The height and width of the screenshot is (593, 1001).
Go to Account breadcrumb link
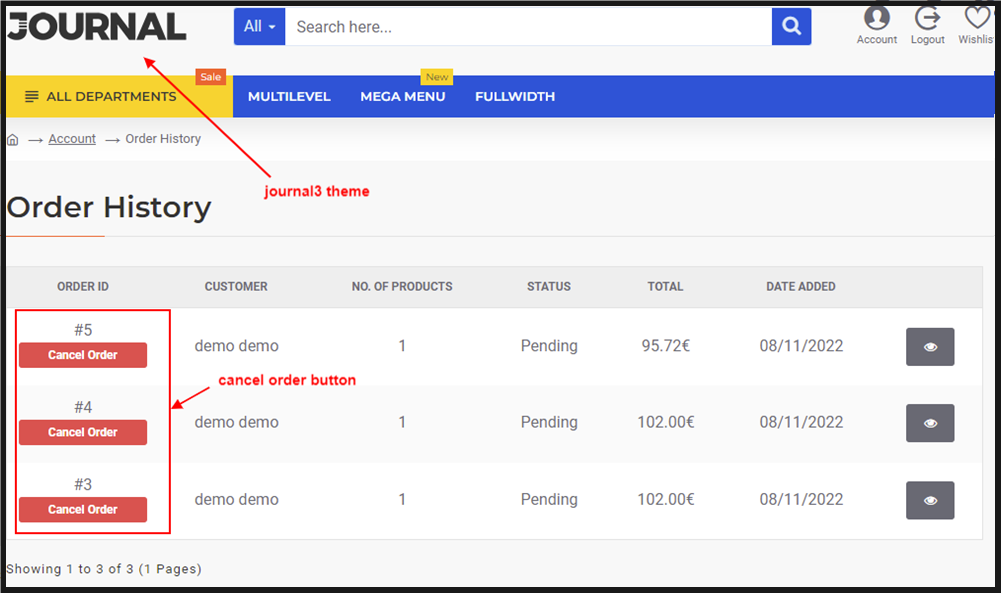72,139
